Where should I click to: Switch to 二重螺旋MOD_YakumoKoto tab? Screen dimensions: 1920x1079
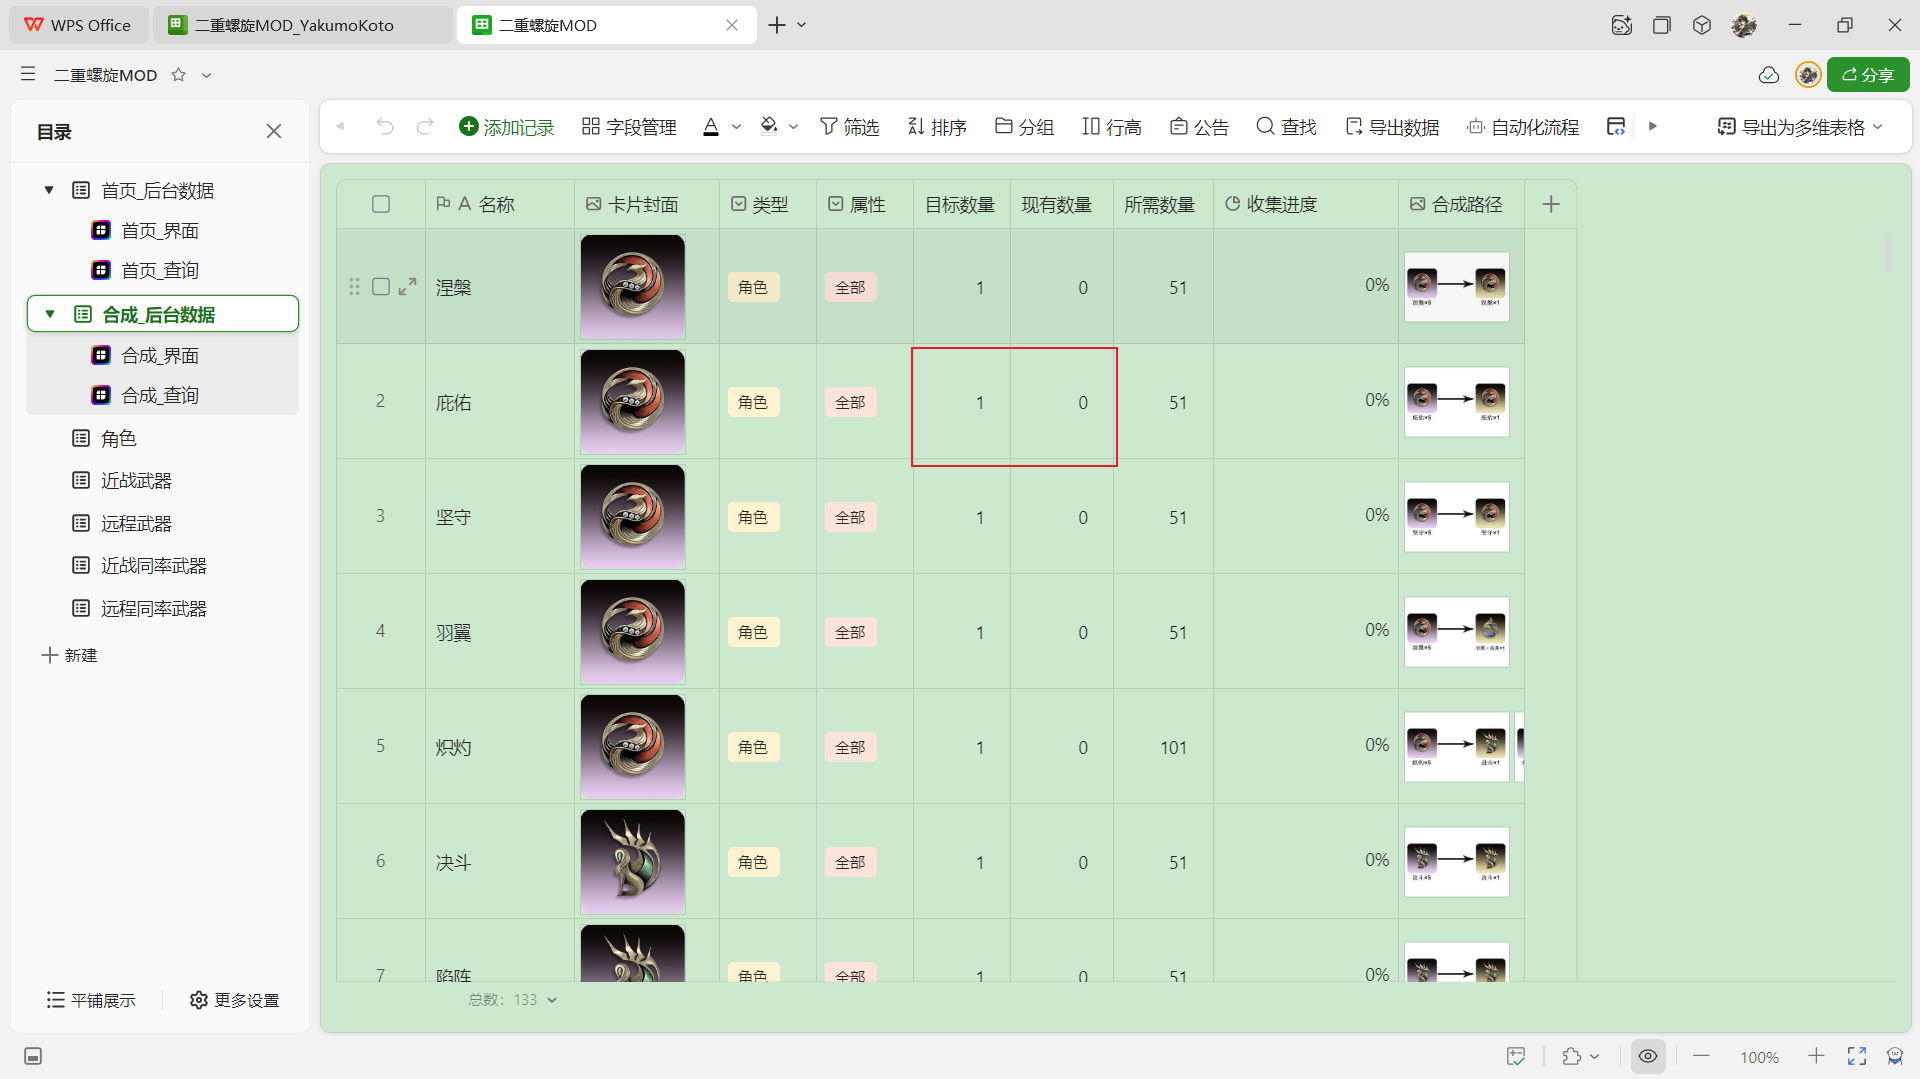point(295,25)
